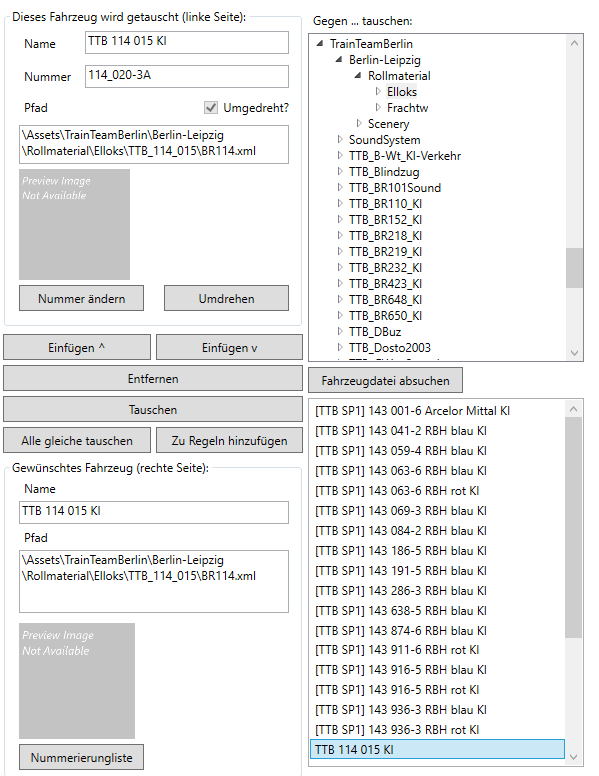
Task: Expand the Scenery tree node arrow
Action: tap(359, 123)
